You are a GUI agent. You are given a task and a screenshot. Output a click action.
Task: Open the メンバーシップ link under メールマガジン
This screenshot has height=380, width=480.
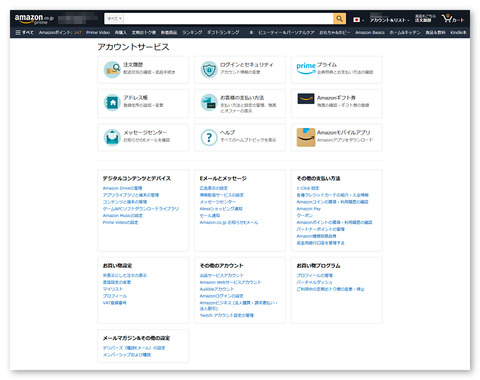(x=127, y=355)
